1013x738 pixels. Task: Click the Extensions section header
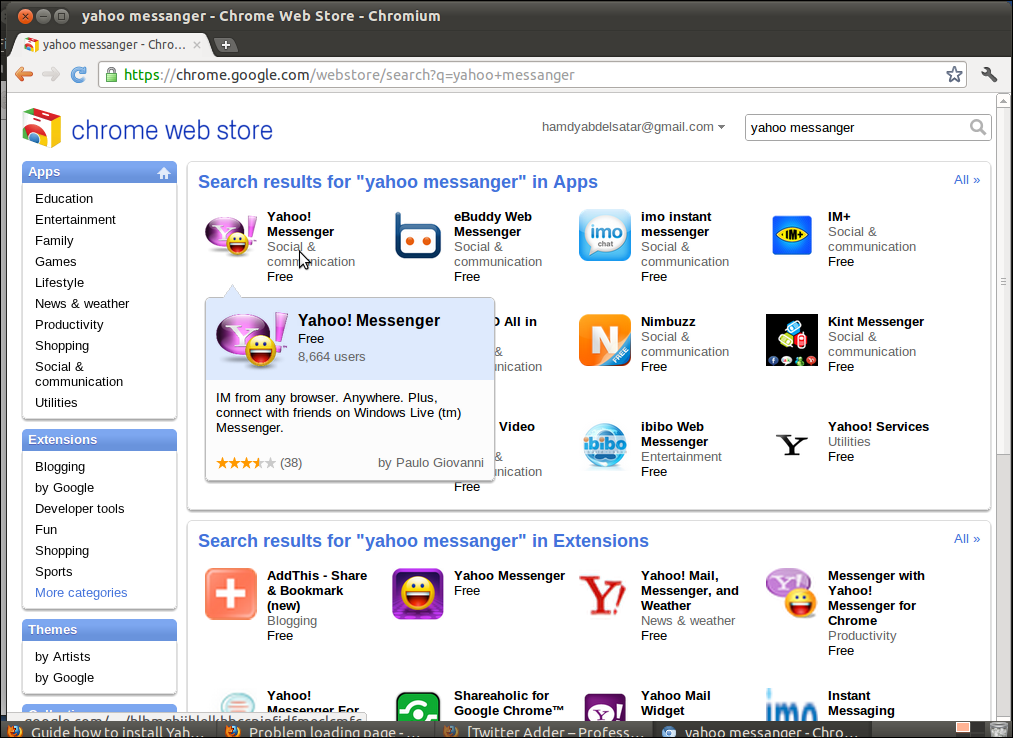coord(99,439)
